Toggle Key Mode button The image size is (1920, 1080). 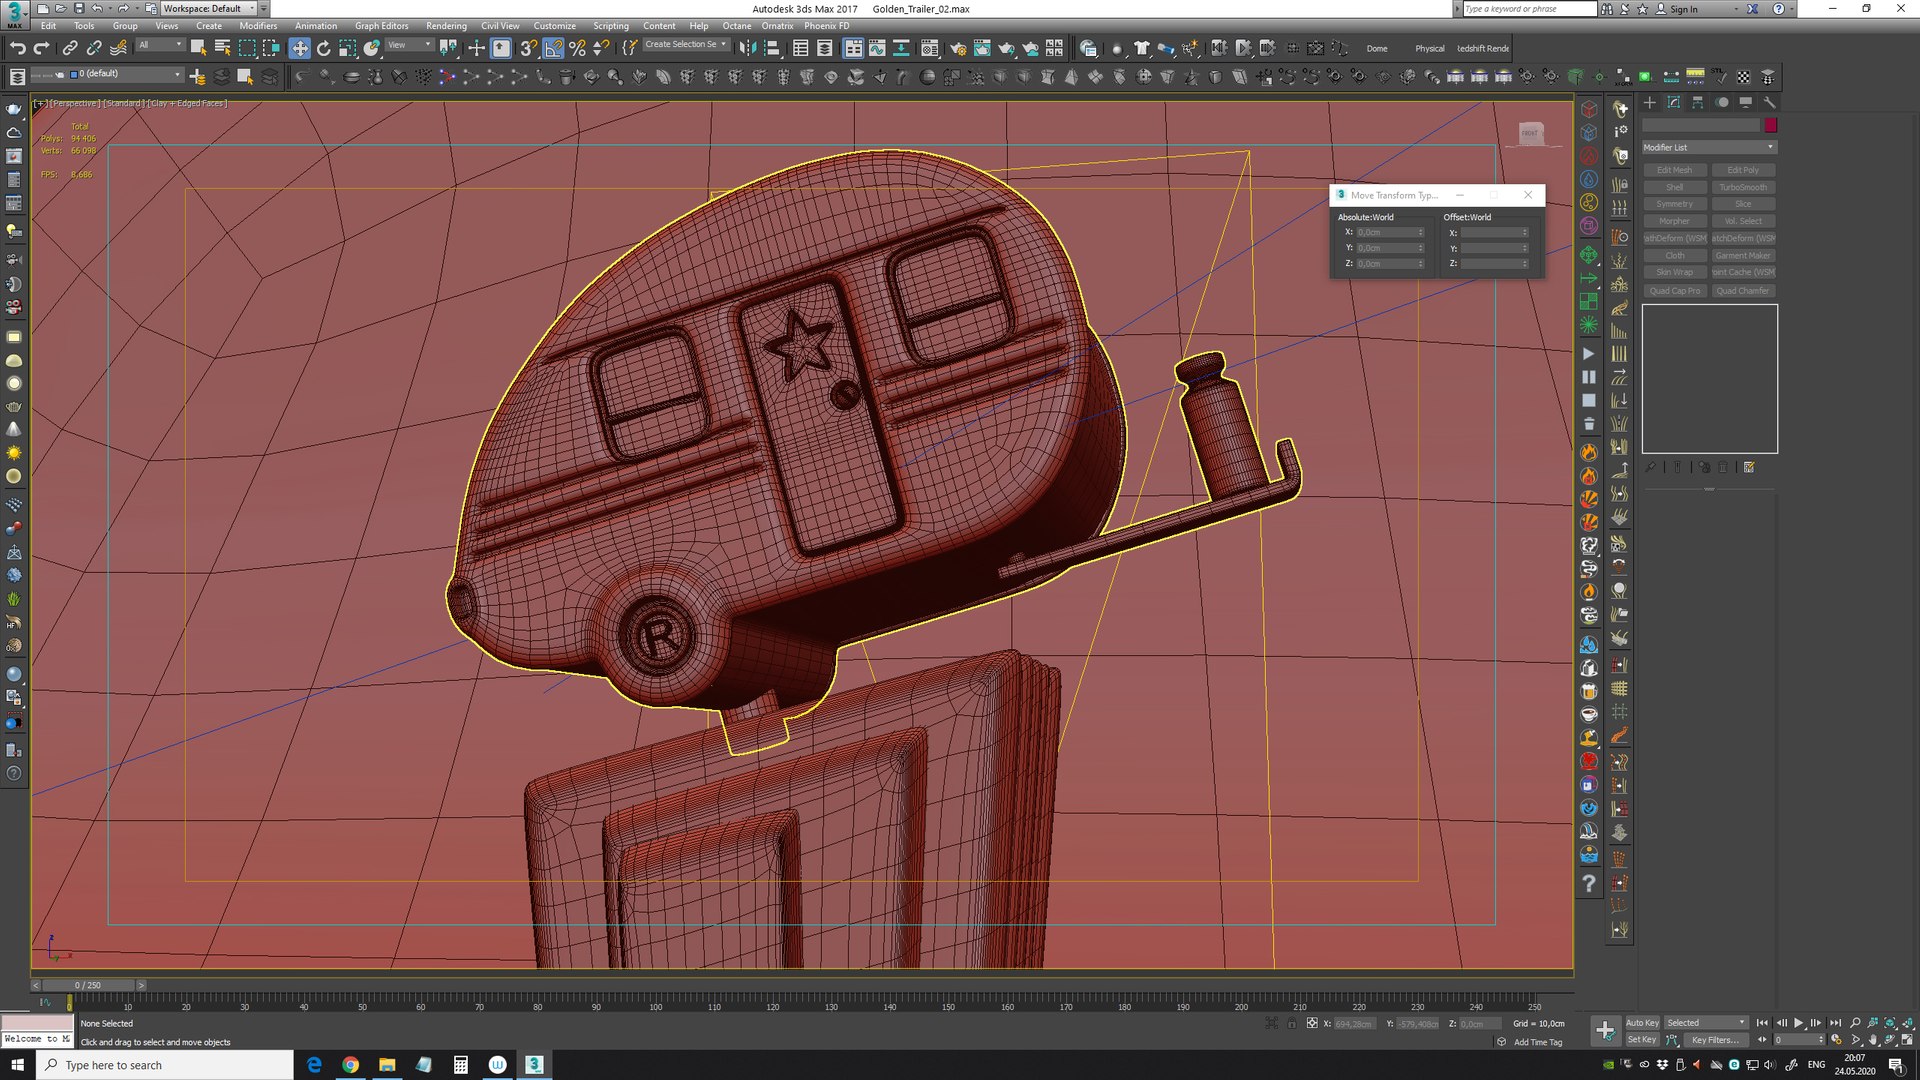click(1763, 1040)
